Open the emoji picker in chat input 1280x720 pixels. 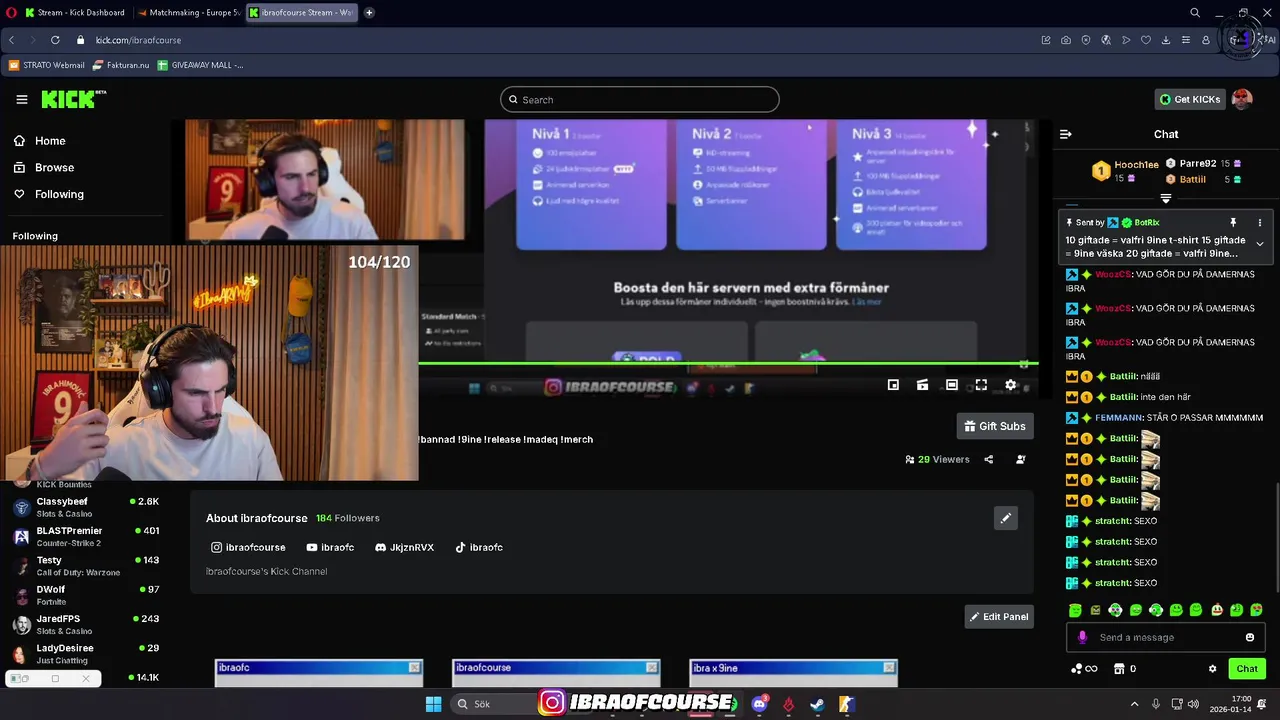click(1250, 637)
